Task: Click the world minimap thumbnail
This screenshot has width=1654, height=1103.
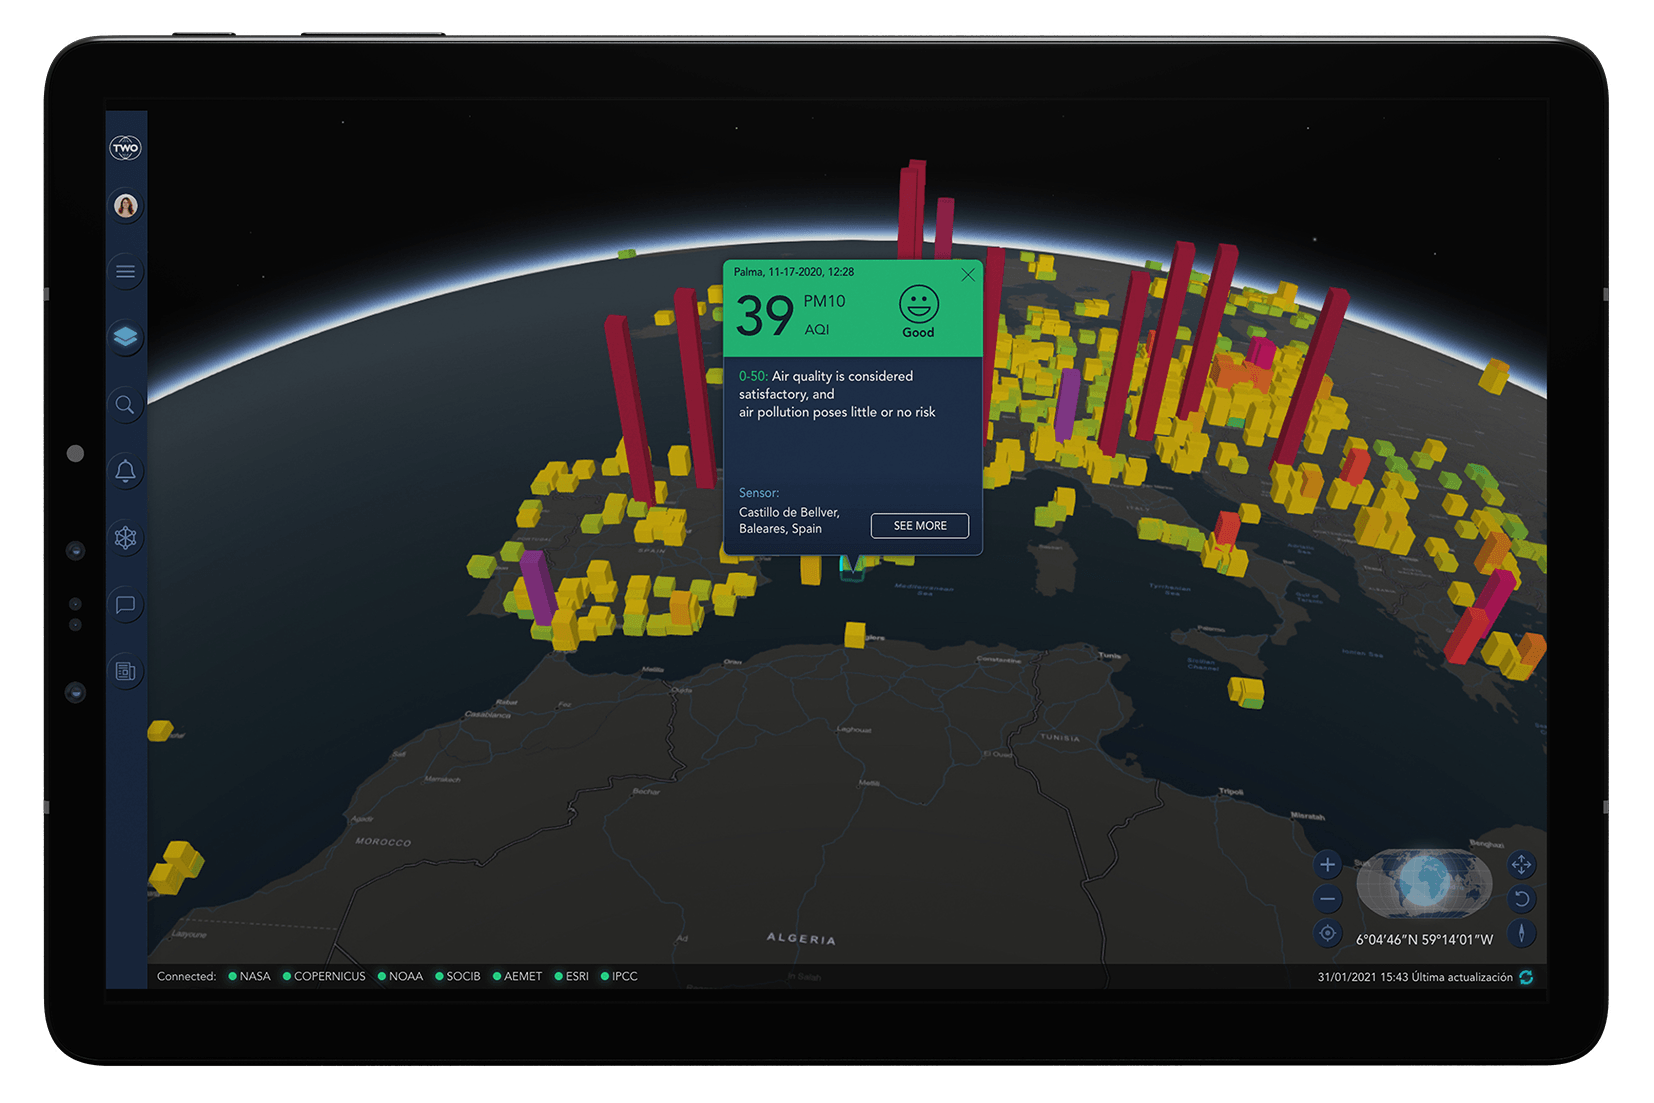Action: click(x=1424, y=883)
